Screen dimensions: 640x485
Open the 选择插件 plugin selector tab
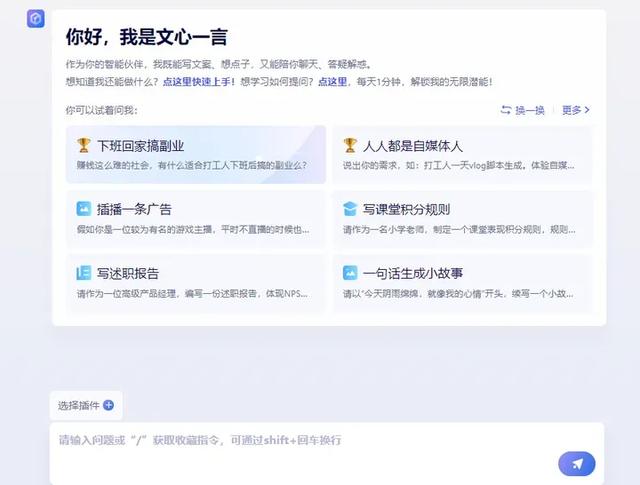point(86,405)
